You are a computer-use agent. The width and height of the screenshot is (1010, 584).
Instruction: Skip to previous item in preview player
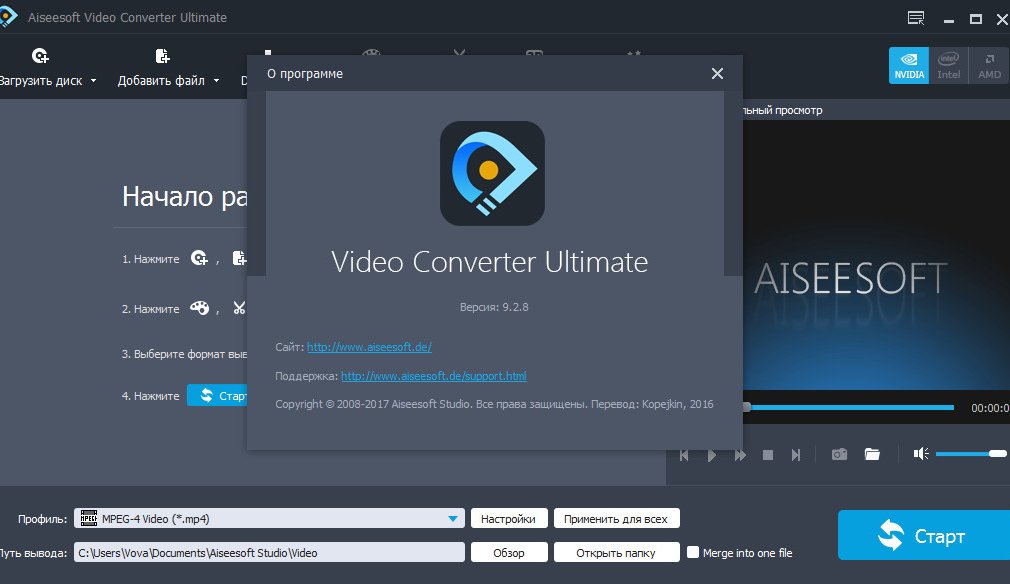[684, 455]
